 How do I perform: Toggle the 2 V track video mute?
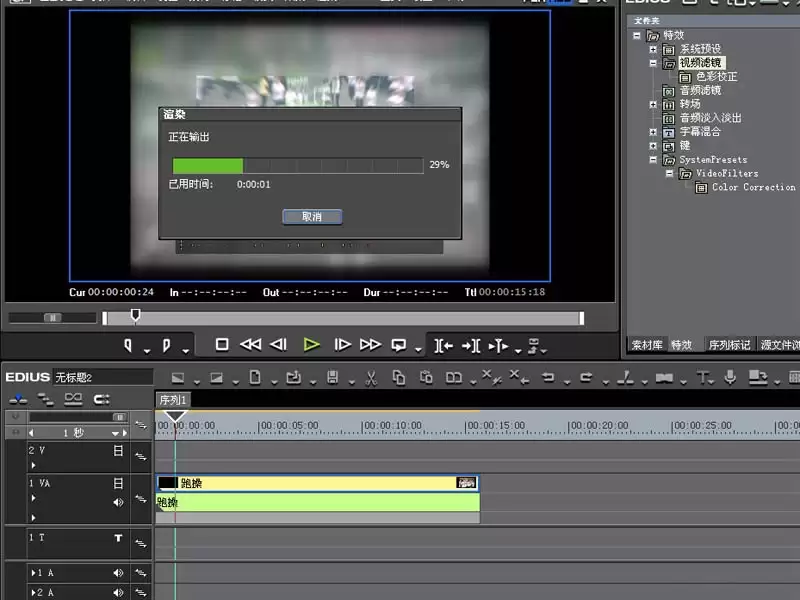pos(118,451)
